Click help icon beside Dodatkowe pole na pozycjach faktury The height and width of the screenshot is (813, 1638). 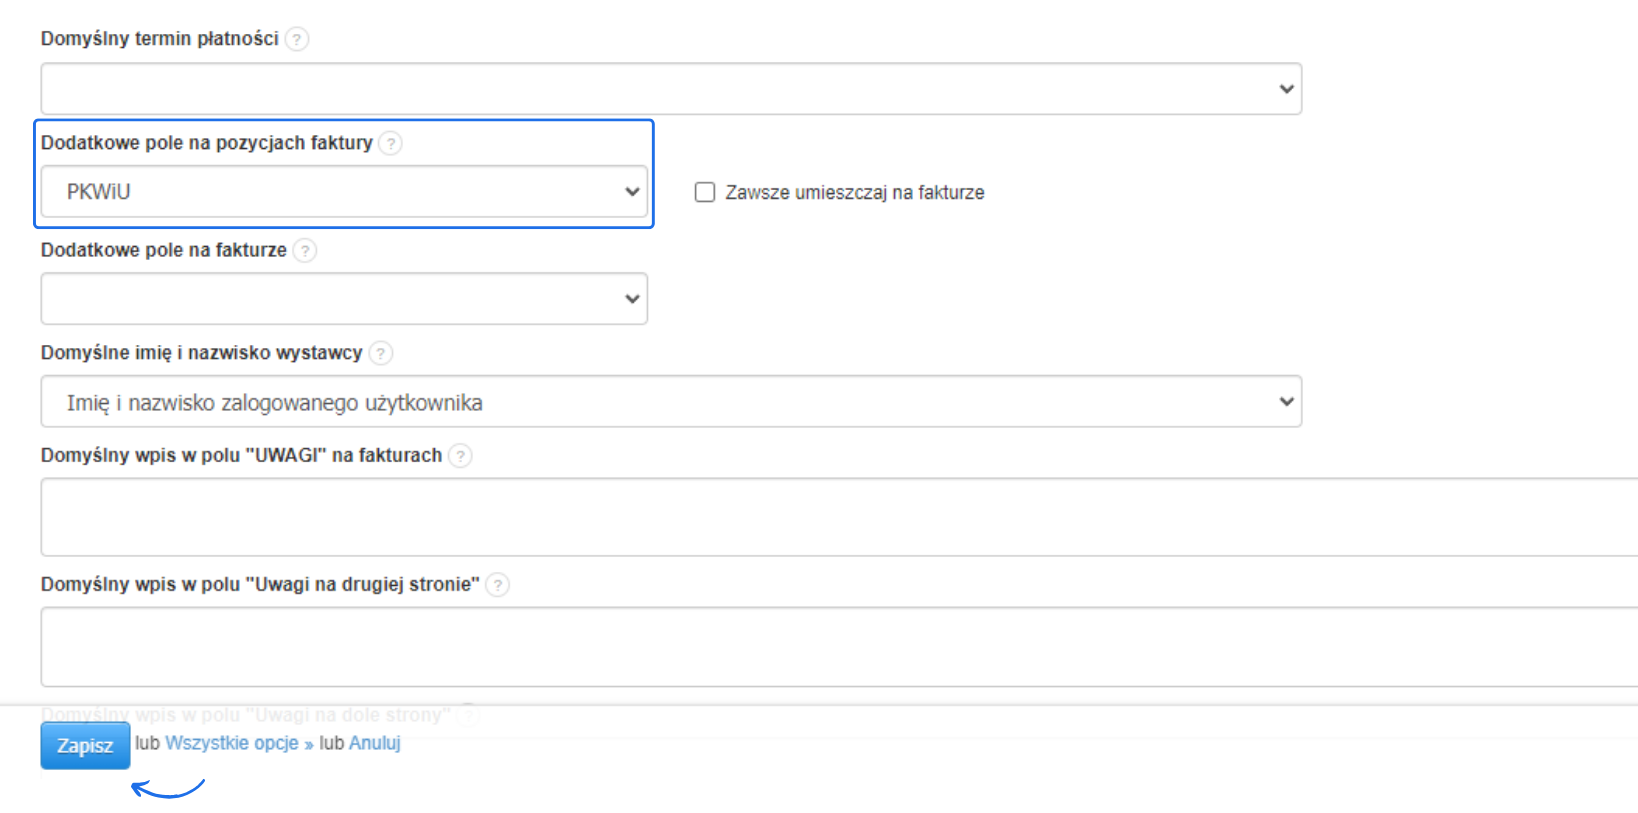coord(391,143)
